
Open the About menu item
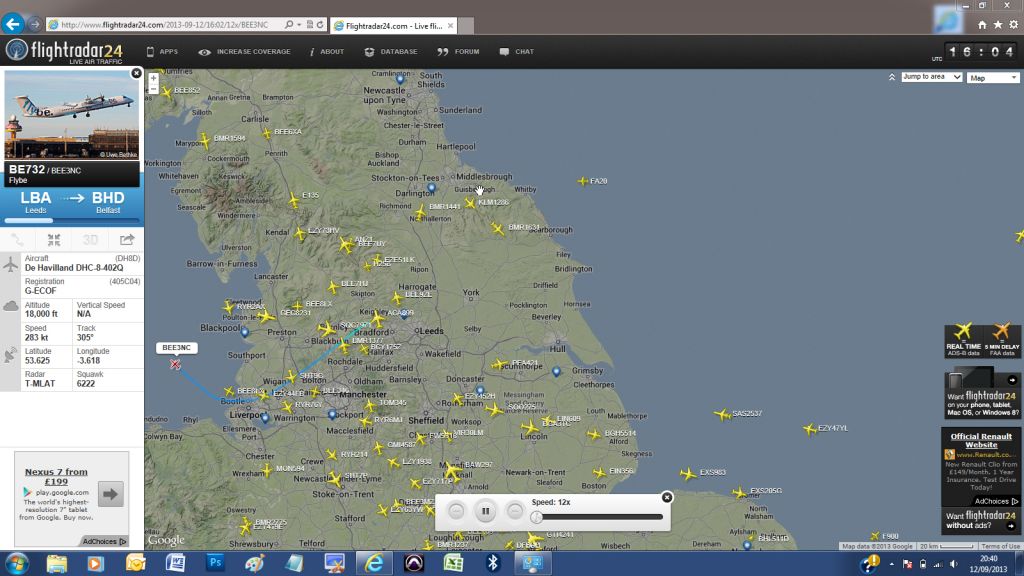tap(327, 52)
